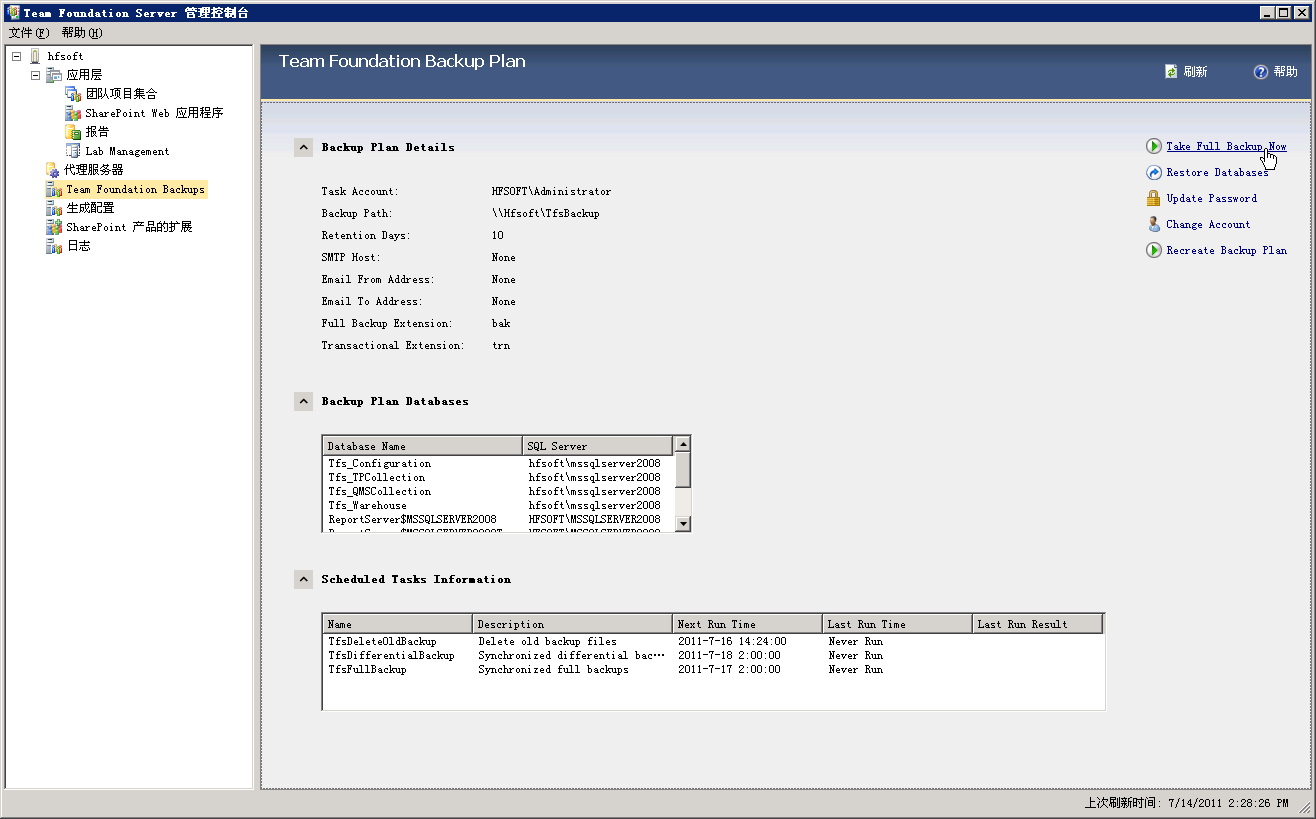1316x819 pixels.
Task: Click the Description column header
Action: 572,624
